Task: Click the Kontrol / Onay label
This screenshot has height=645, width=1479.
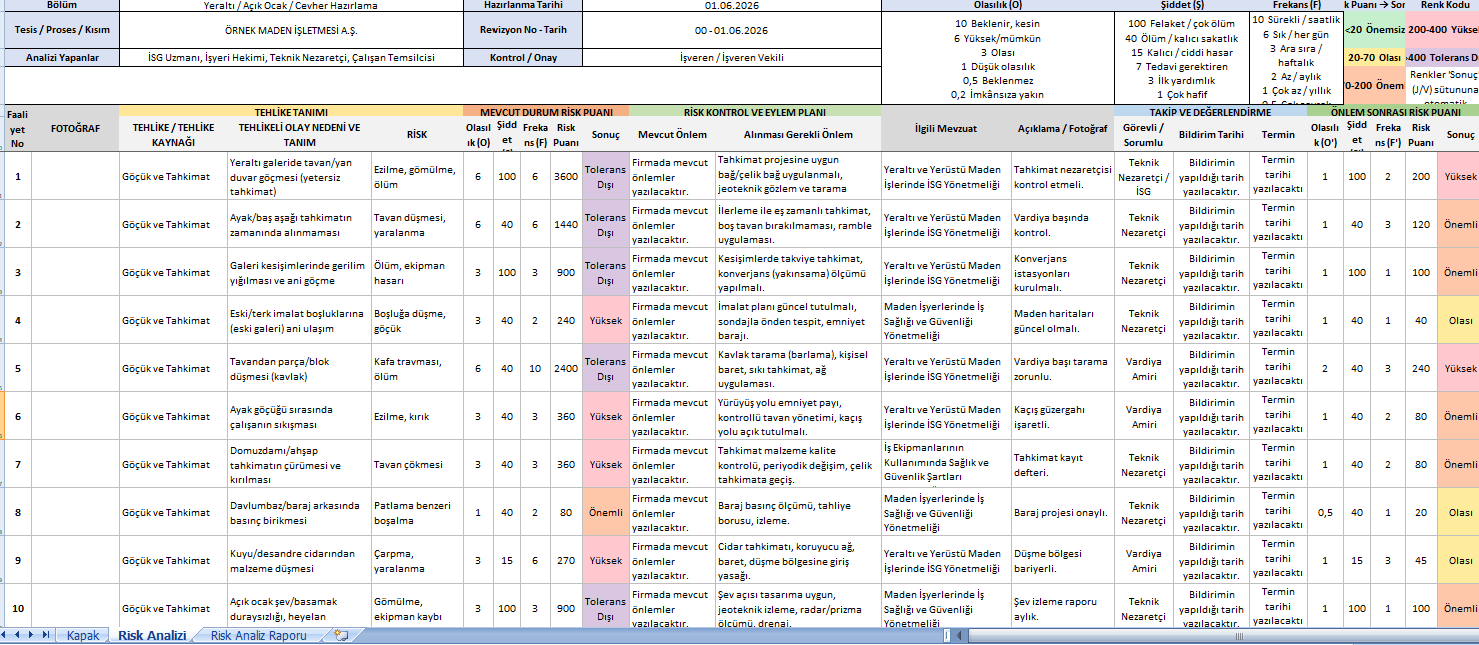Action: 523,57
